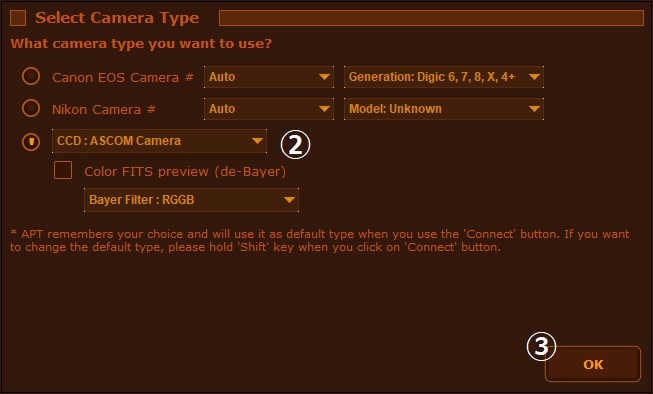Click the circled number 2 marker

click(295, 145)
